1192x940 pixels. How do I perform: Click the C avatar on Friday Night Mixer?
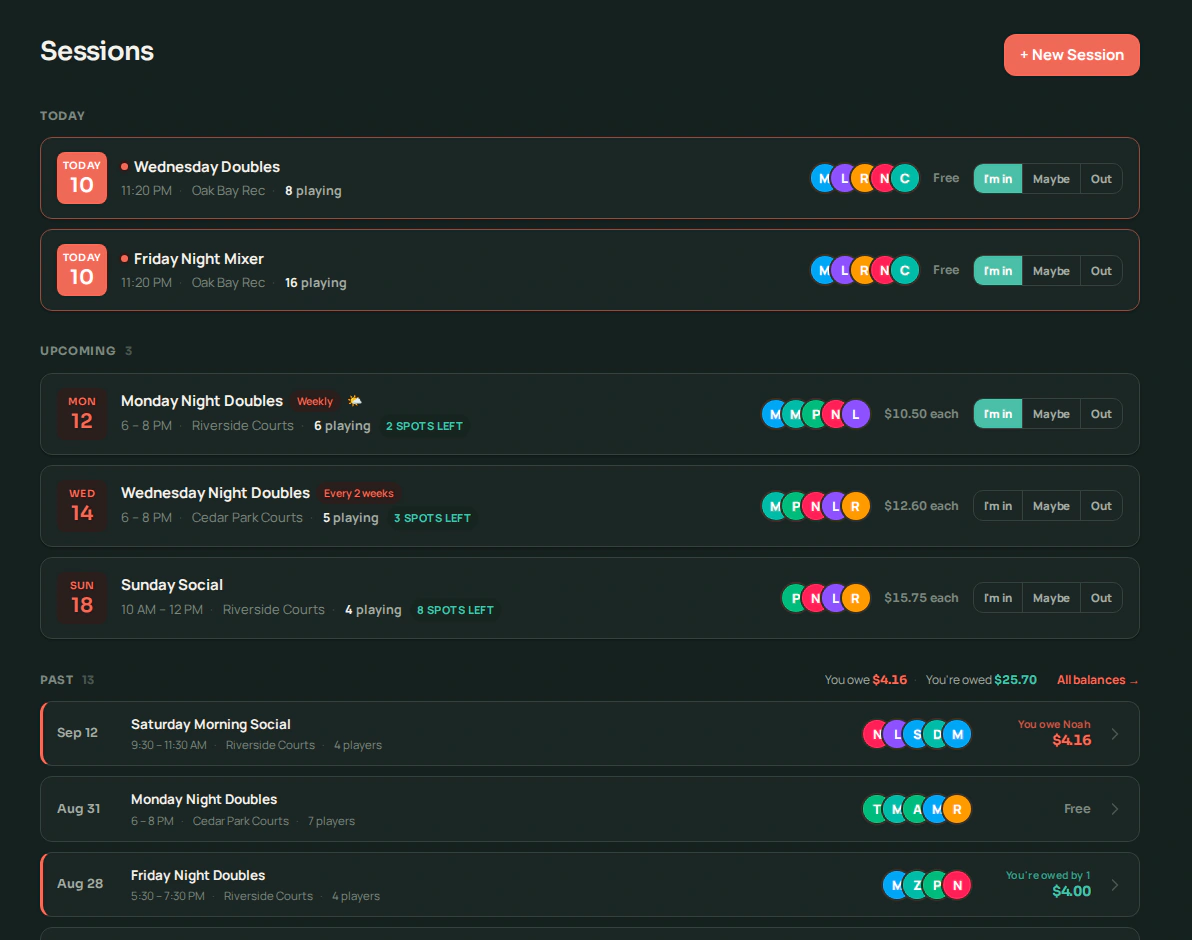pyautogui.click(x=905, y=271)
